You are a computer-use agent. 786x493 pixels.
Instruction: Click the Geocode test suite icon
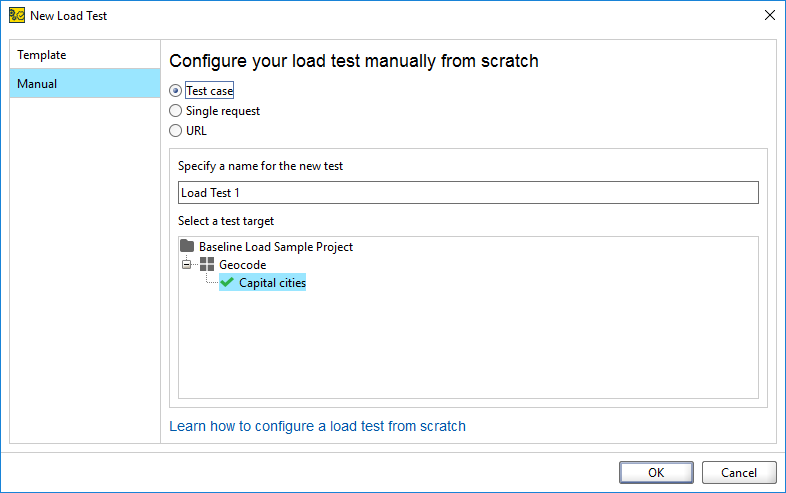(207, 264)
